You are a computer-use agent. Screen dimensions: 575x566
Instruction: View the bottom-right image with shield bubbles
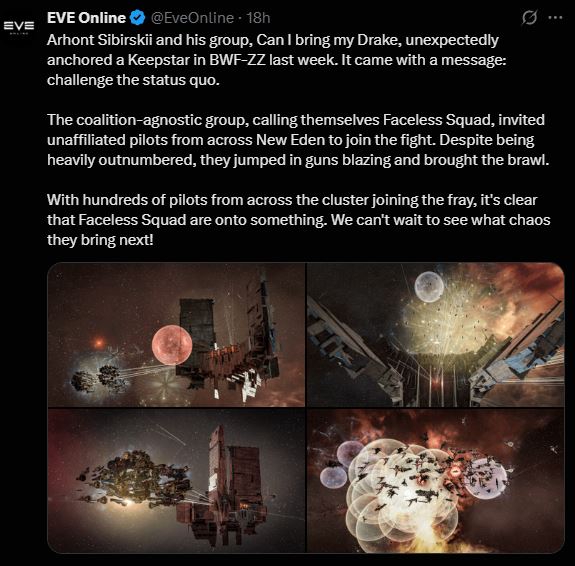(435, 481)
